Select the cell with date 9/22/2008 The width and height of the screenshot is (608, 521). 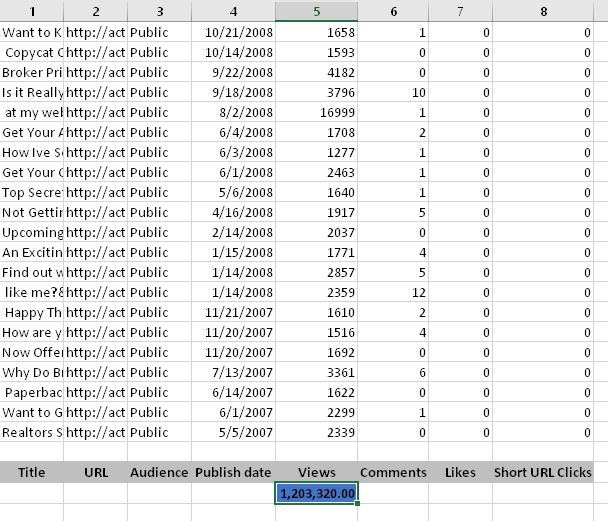(x=233, y=72)
